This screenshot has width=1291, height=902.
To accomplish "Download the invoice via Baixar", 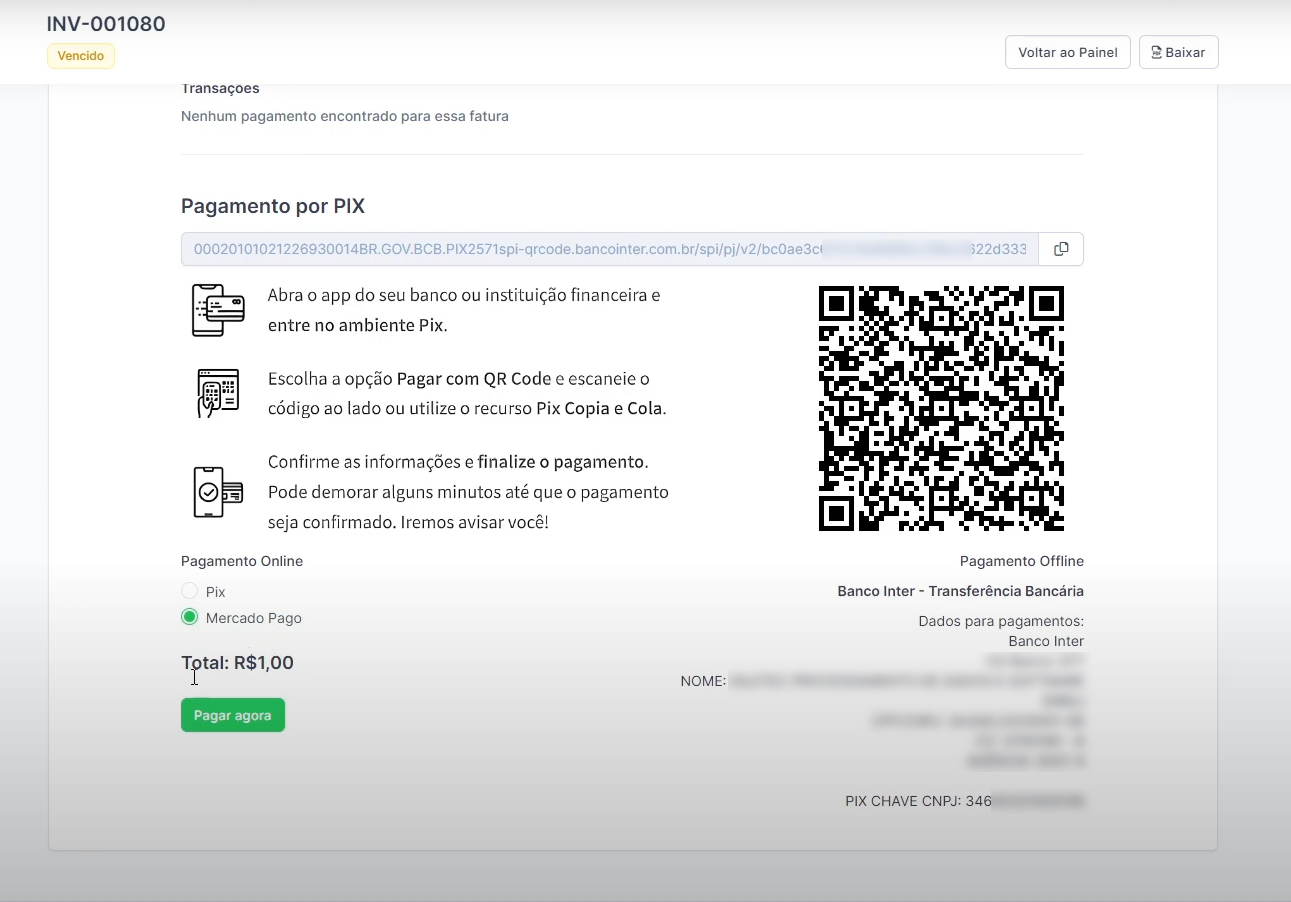I will [1178, 51].
